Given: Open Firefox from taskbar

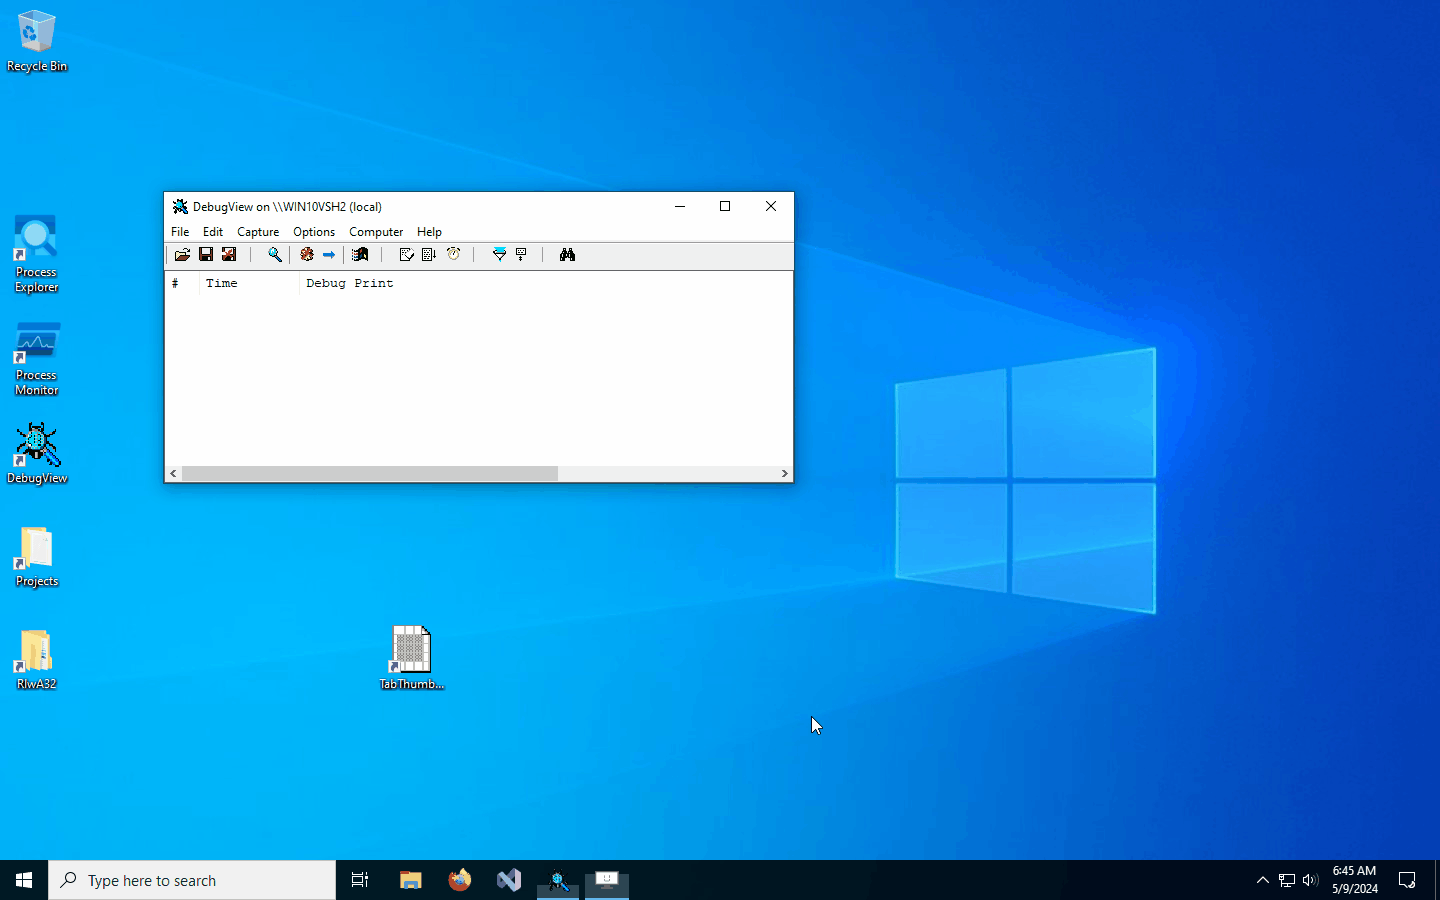Looking at the screenshot, I should pyautogui.click(x=459, y=880).
